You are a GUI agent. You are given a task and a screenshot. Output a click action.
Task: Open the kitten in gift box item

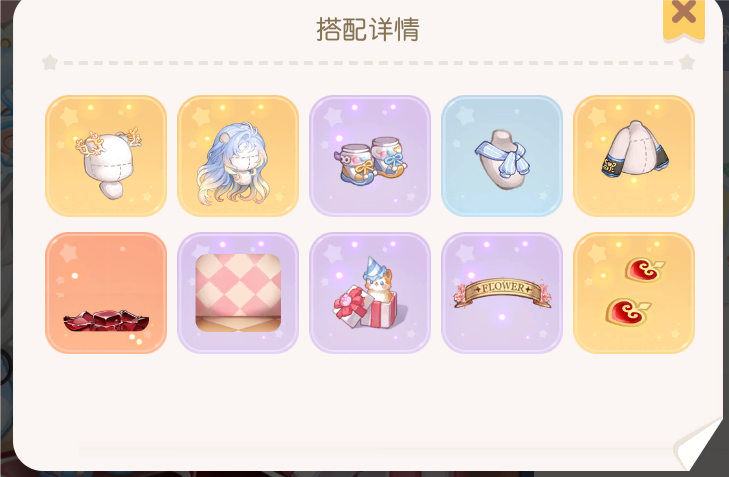click(x=370, y=293)
